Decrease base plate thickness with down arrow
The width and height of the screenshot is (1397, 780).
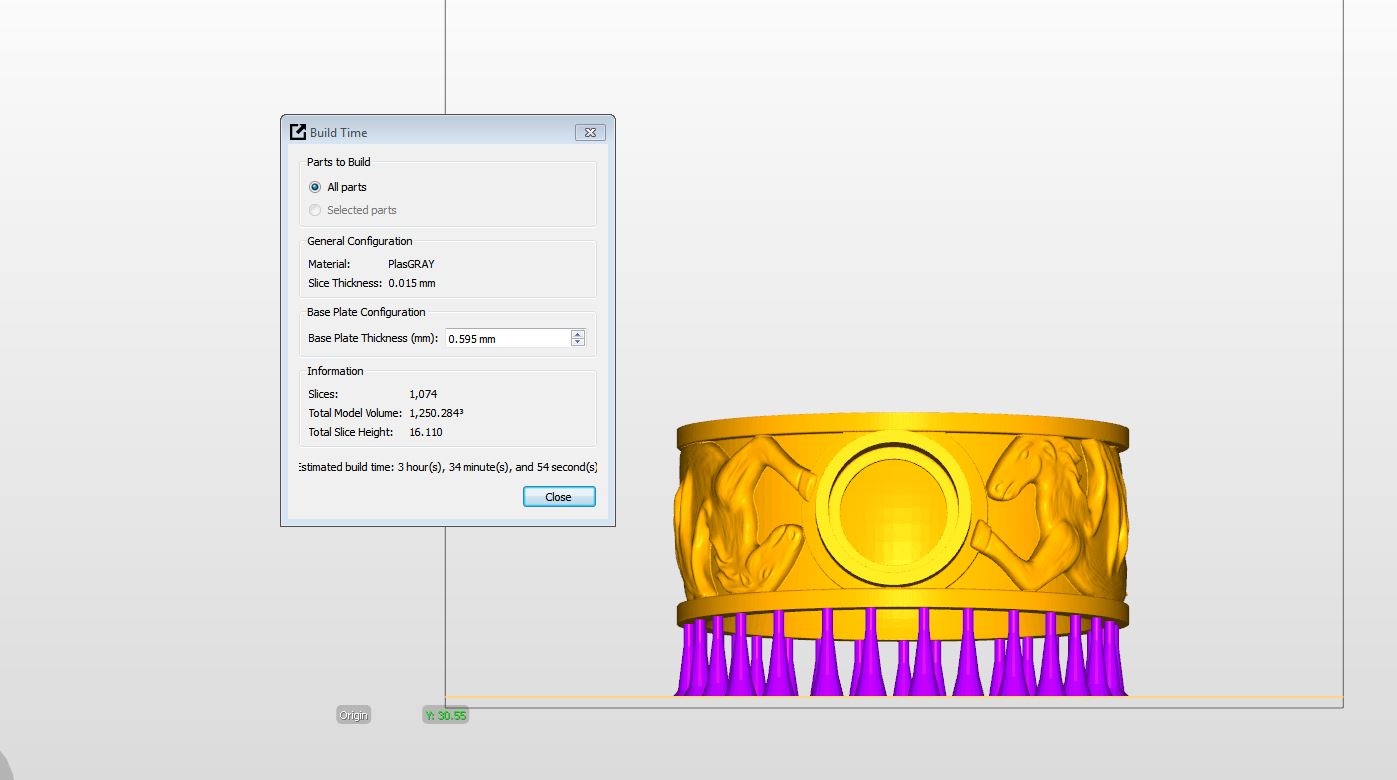[x=578, y=343]
